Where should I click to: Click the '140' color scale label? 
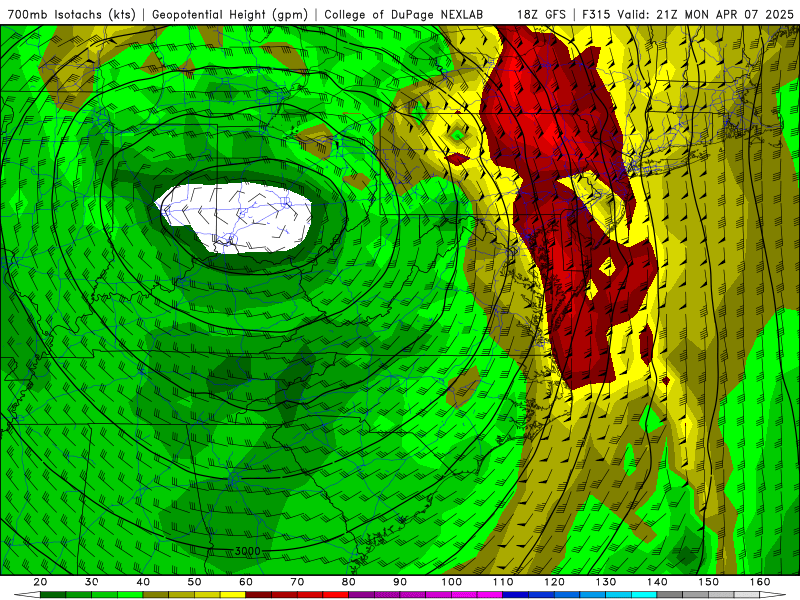657,582
